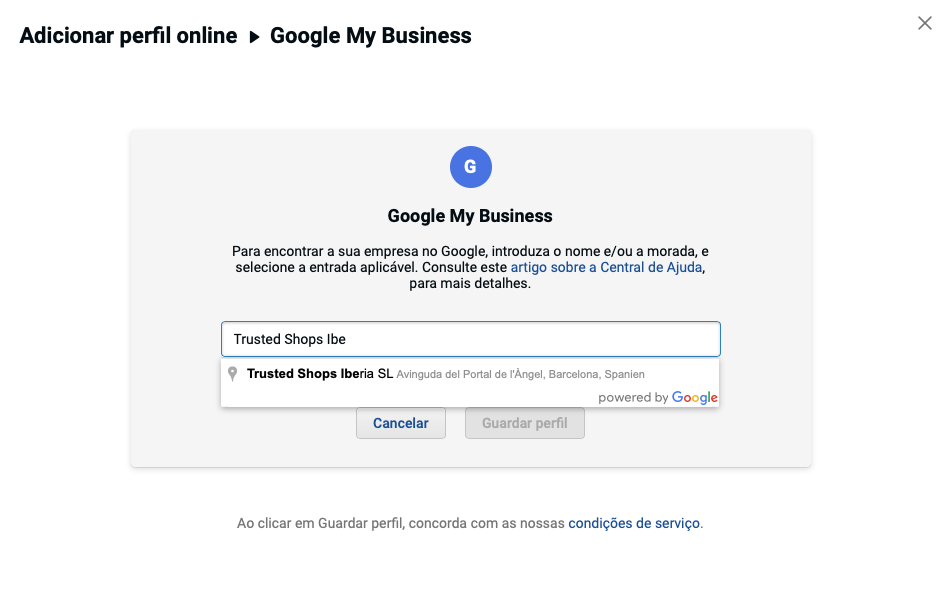Click the 'Avinguda del Portal de l'Àngel' address text
Viewport: 945px width, 603px height.
[x=520, y=374]
